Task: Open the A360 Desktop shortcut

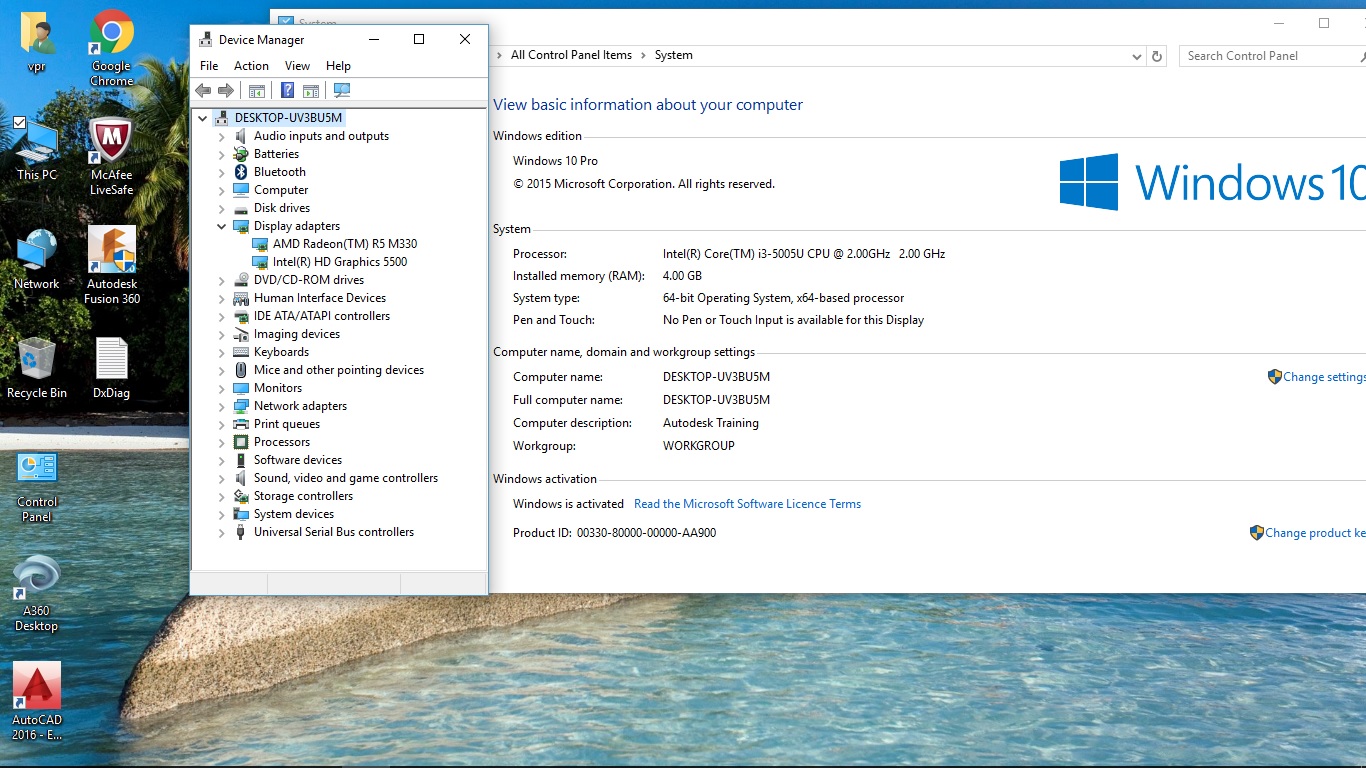Action: click(x=37, y=592)
